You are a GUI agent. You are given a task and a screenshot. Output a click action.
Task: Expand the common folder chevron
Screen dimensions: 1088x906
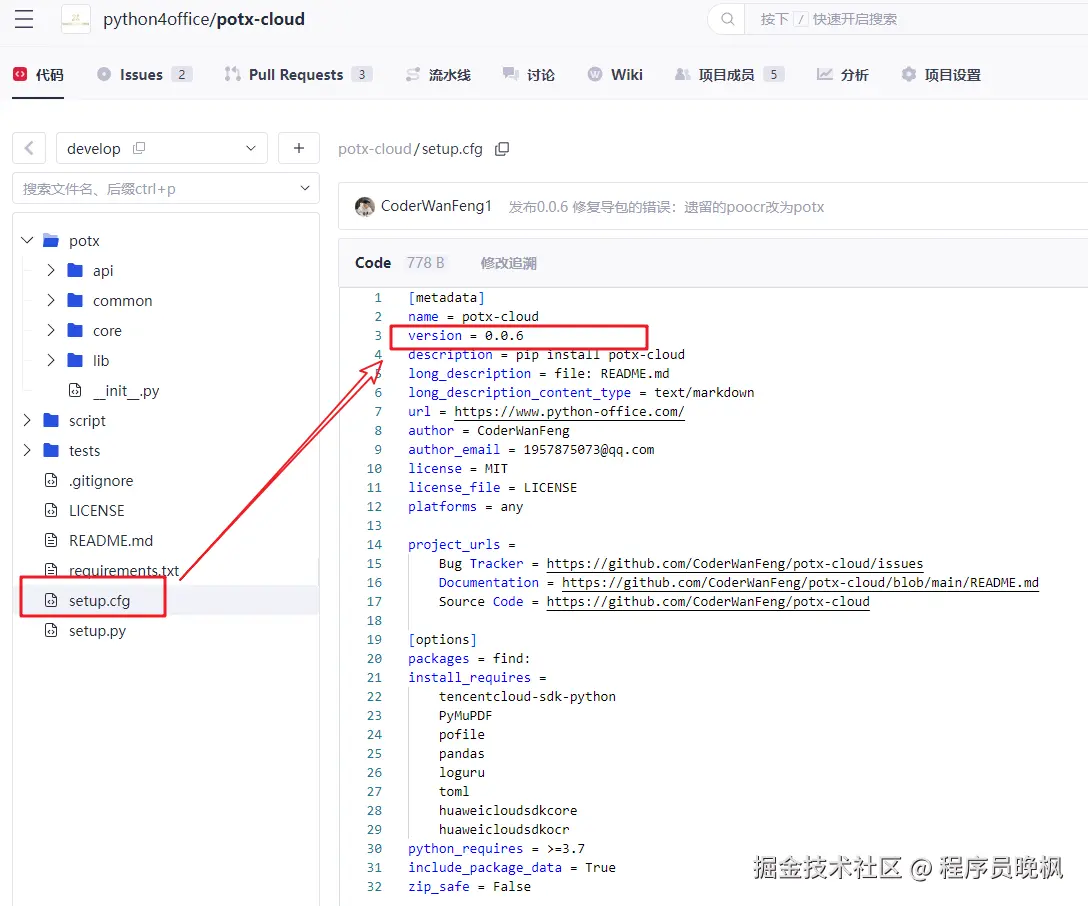coord(51,300)
